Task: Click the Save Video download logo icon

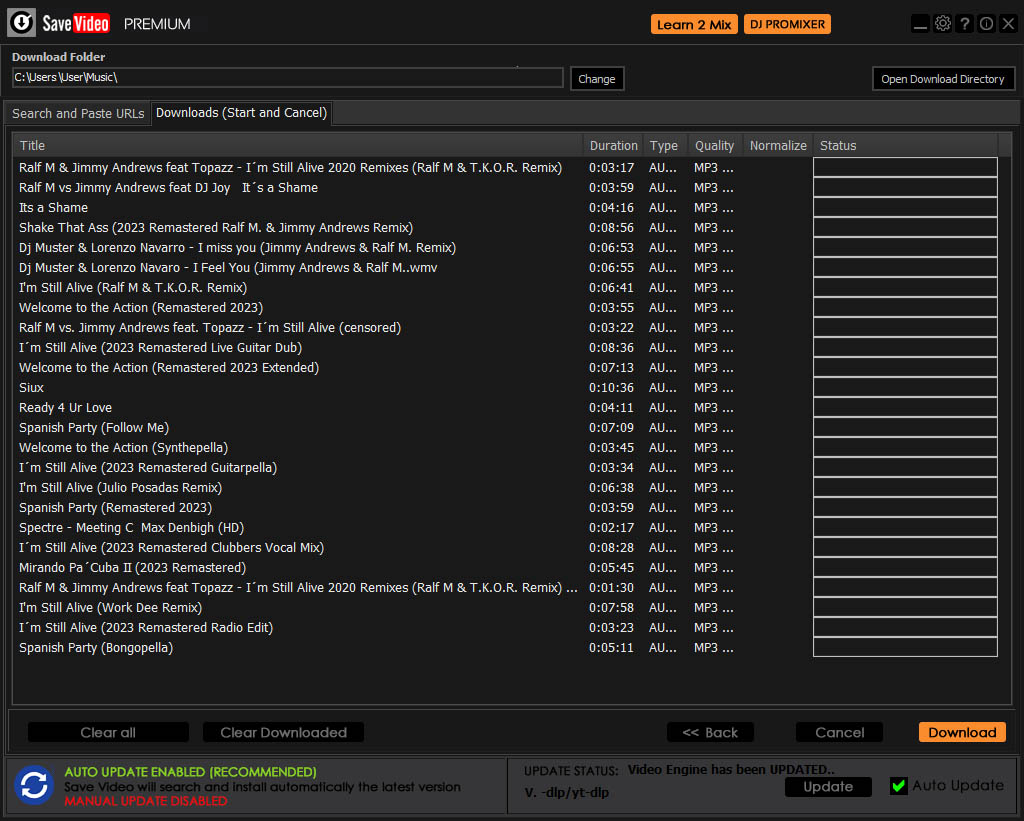Action: tap(23, 23)
